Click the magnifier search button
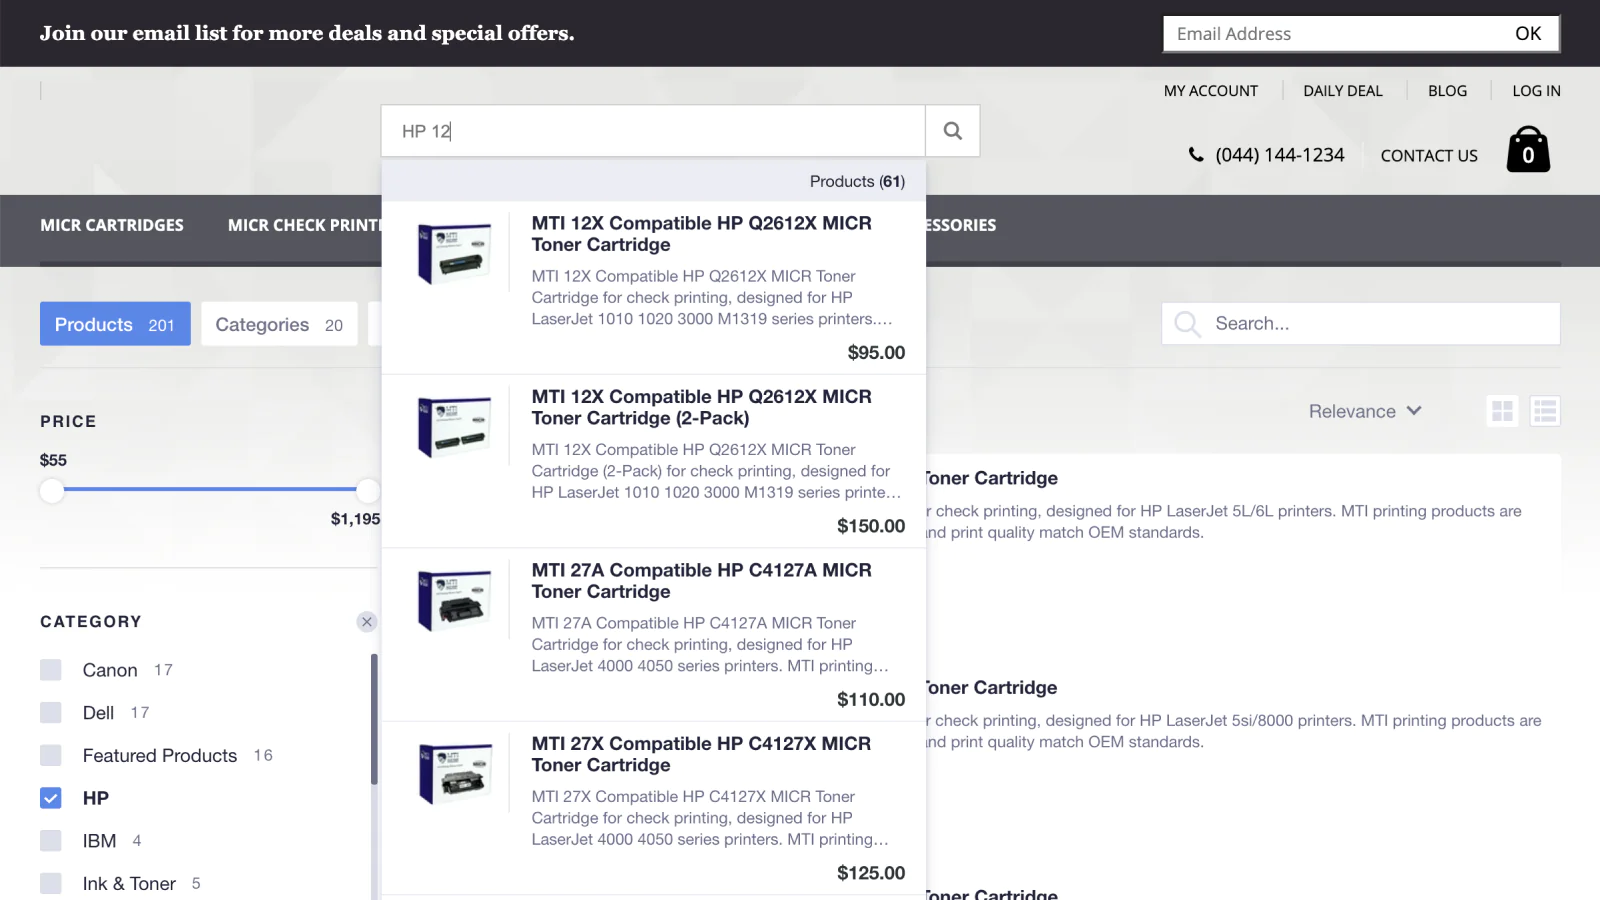 [952, 131]
